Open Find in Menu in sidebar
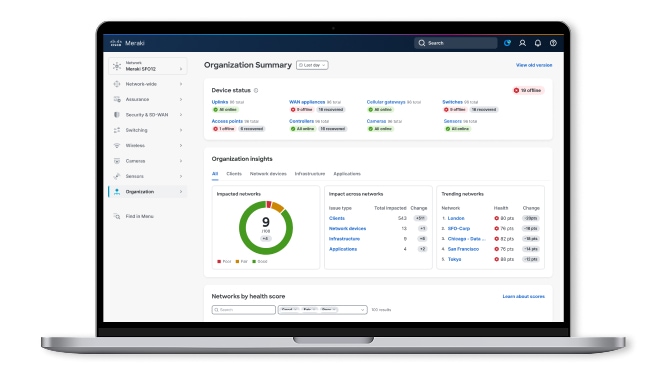Screen dimensions: 666x375 (139, 216)
